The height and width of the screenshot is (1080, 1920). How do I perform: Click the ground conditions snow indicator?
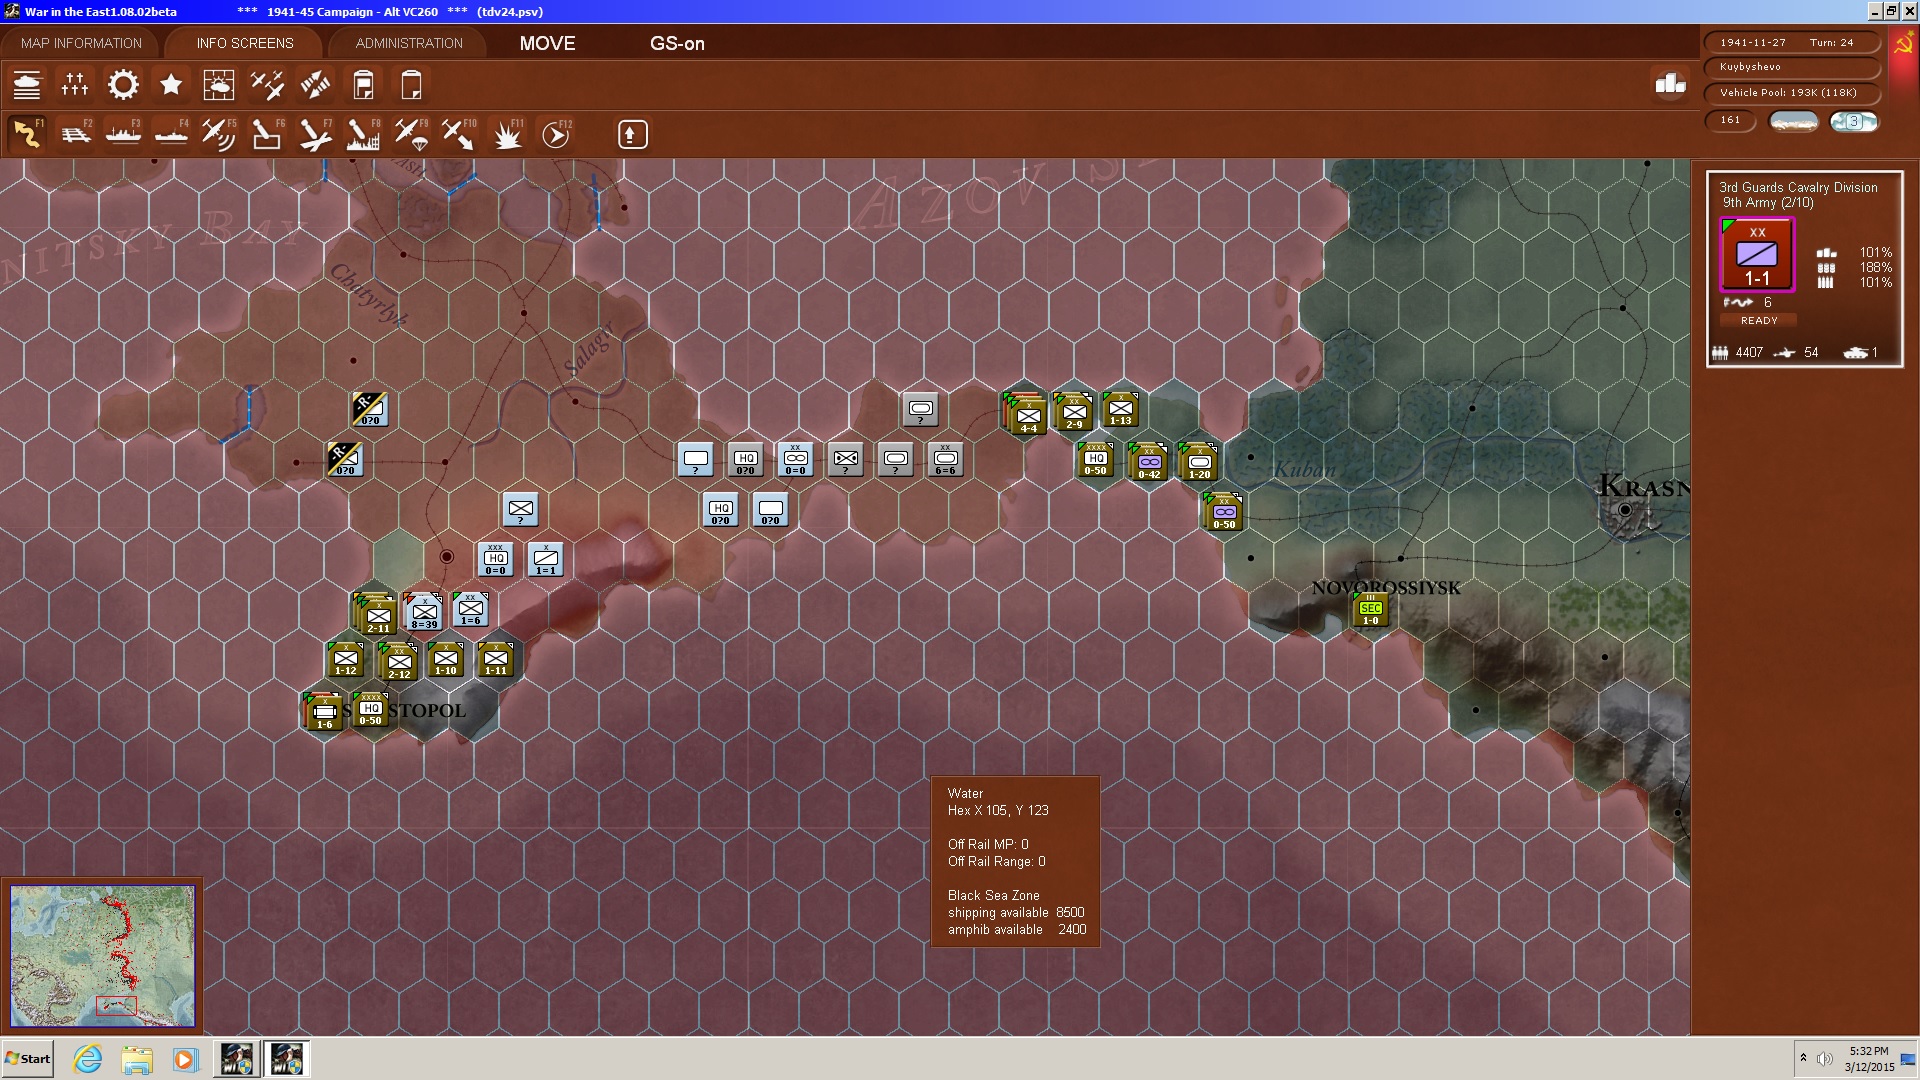click(x=1794, y=121)
